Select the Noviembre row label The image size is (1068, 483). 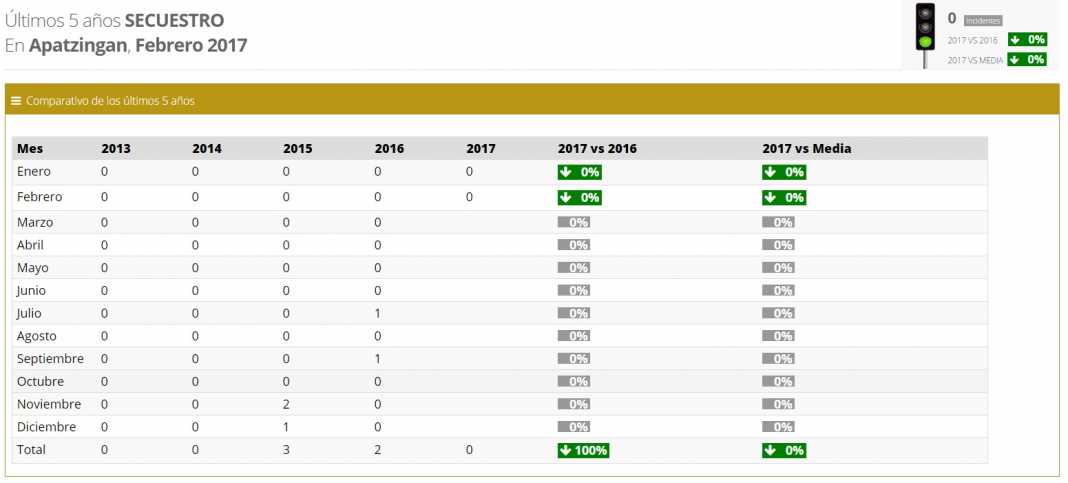49,404
